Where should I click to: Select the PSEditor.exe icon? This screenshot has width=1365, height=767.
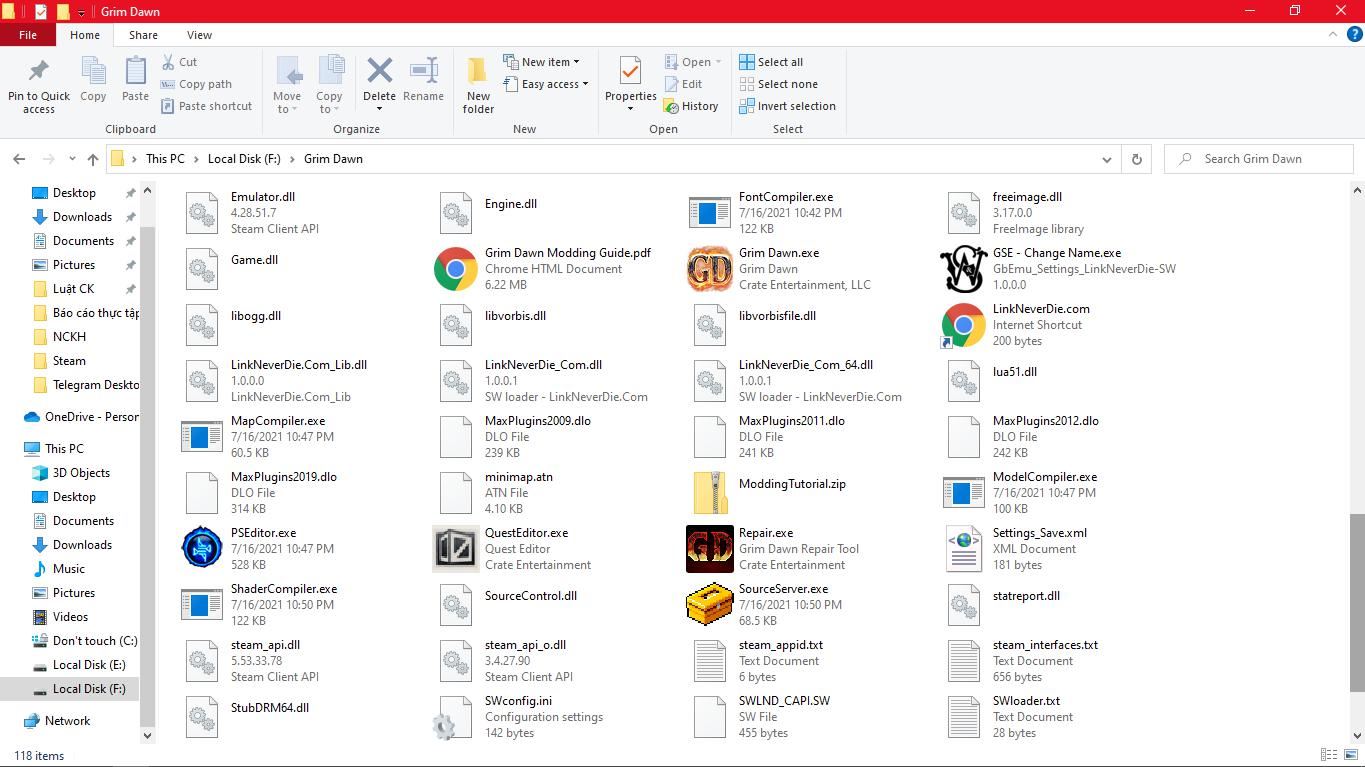(x=201, y=549)
